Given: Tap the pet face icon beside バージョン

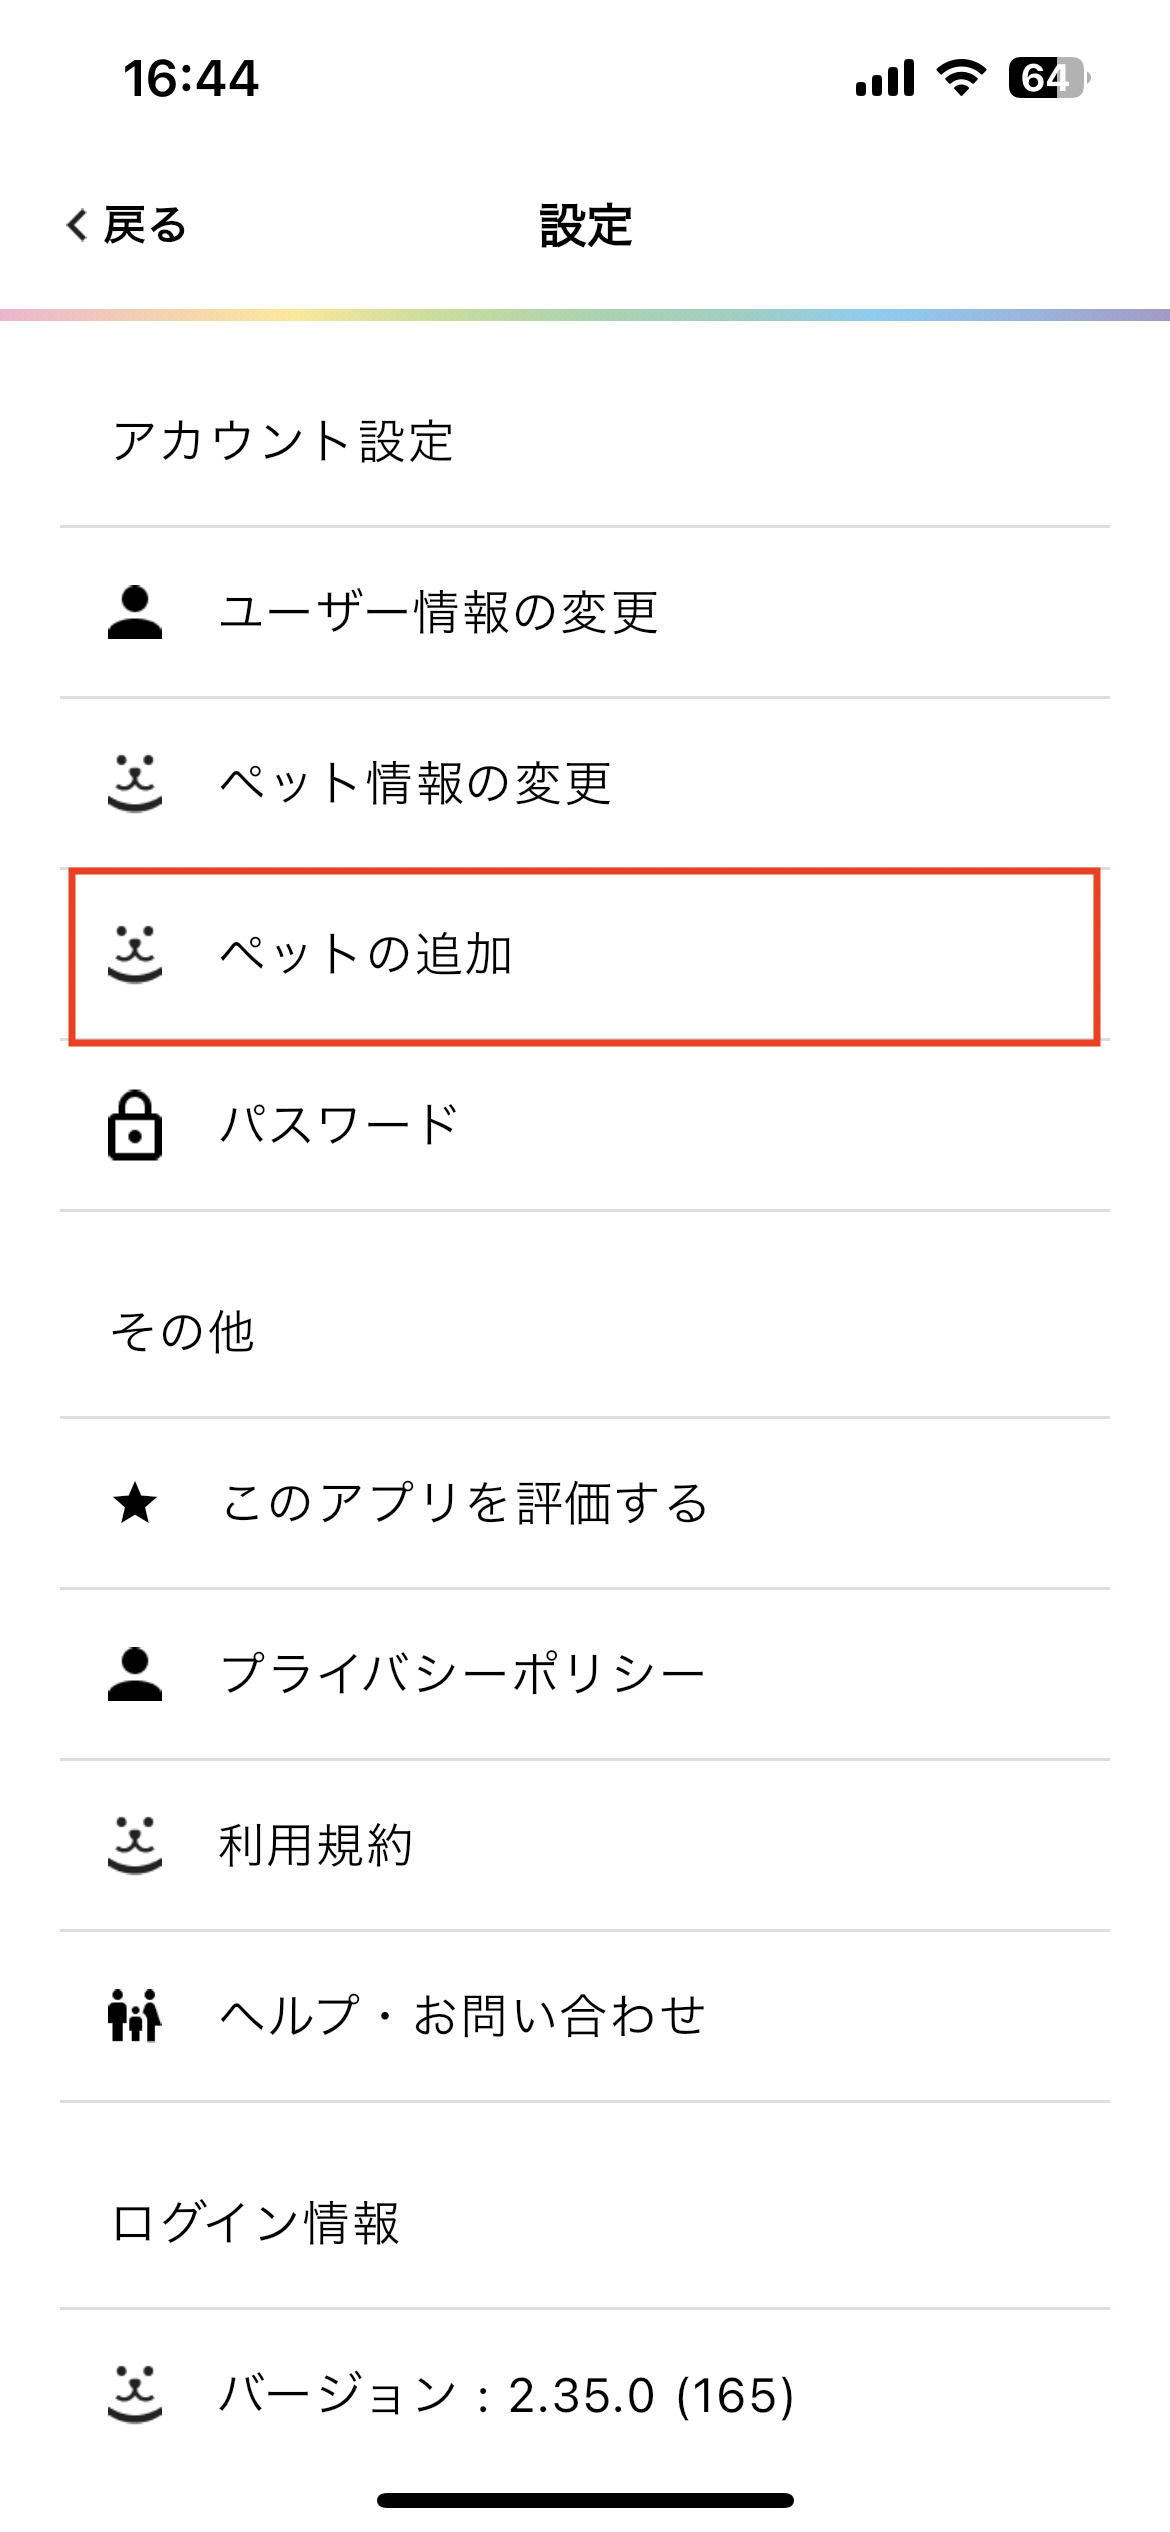Looking at the screenshot, I should [135, 2394].
